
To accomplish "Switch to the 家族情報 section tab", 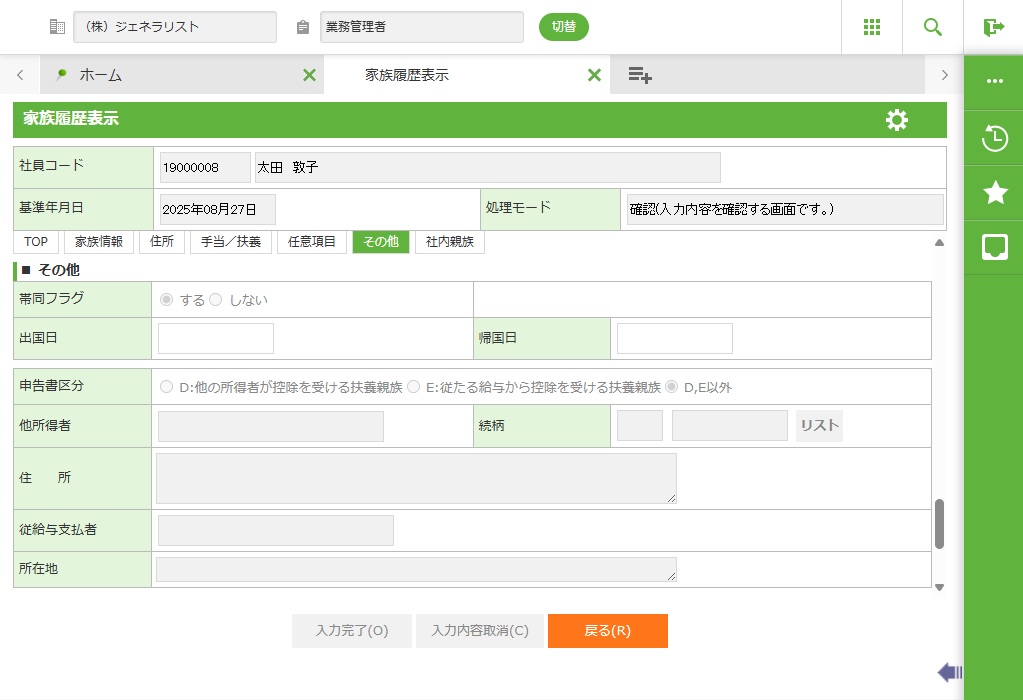I will (x=99, y=242).
